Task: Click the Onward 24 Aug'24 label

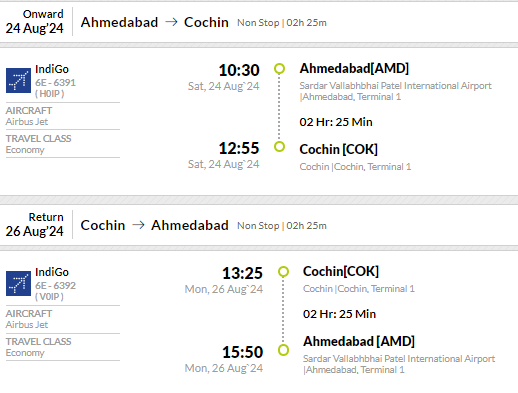Action: [x=35, y=21]
